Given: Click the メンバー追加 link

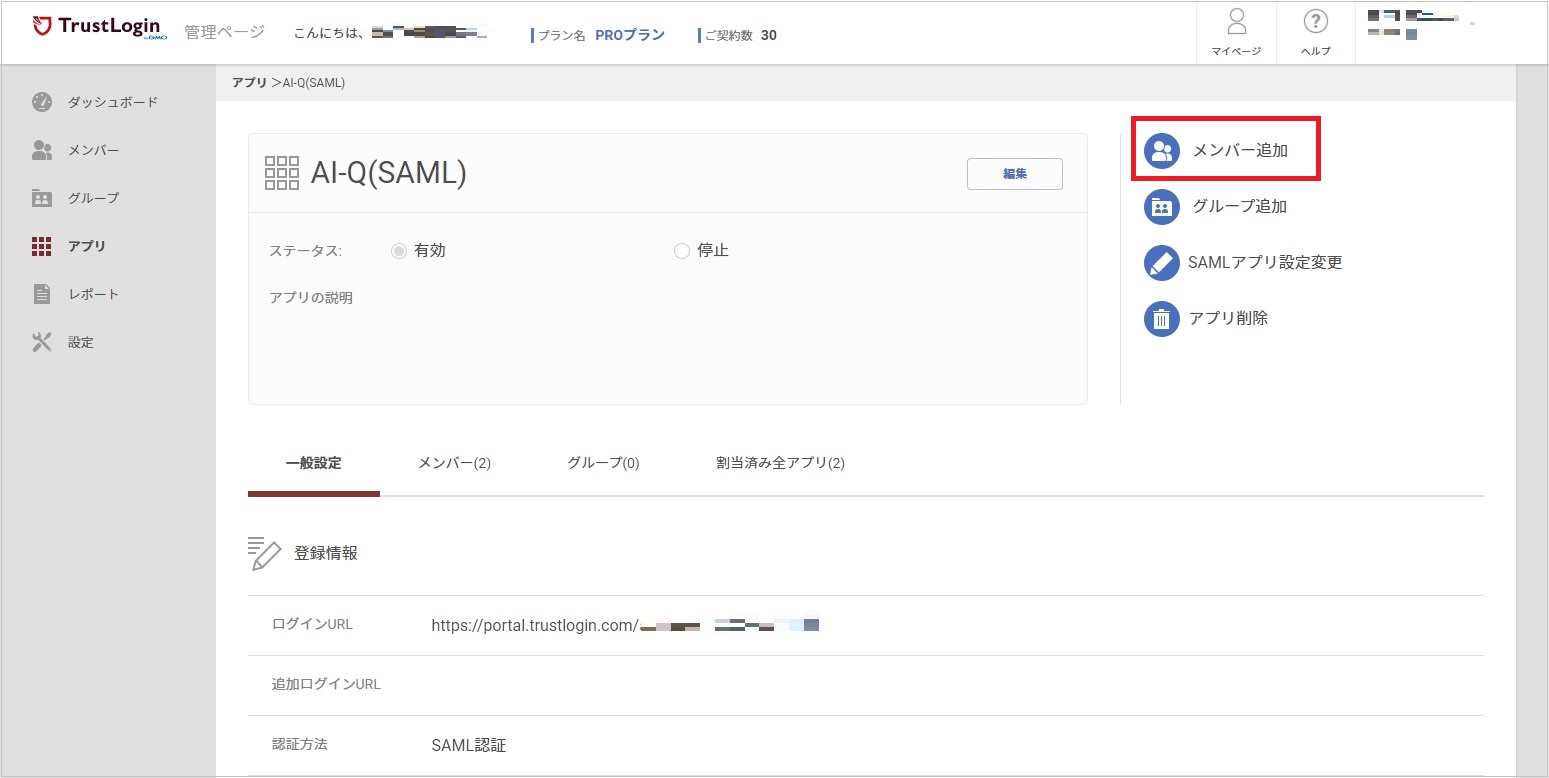Looking at the screenshot, I should point(1240,151).
